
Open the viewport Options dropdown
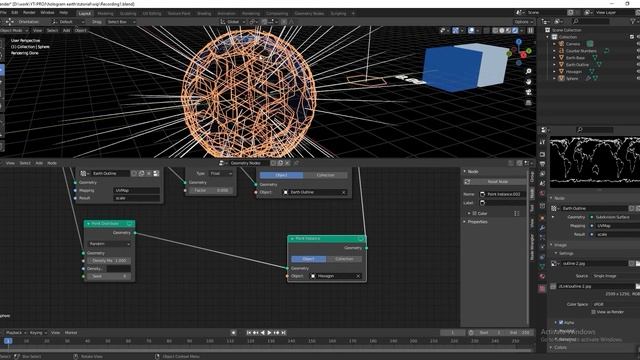click(x=524, y=22)
